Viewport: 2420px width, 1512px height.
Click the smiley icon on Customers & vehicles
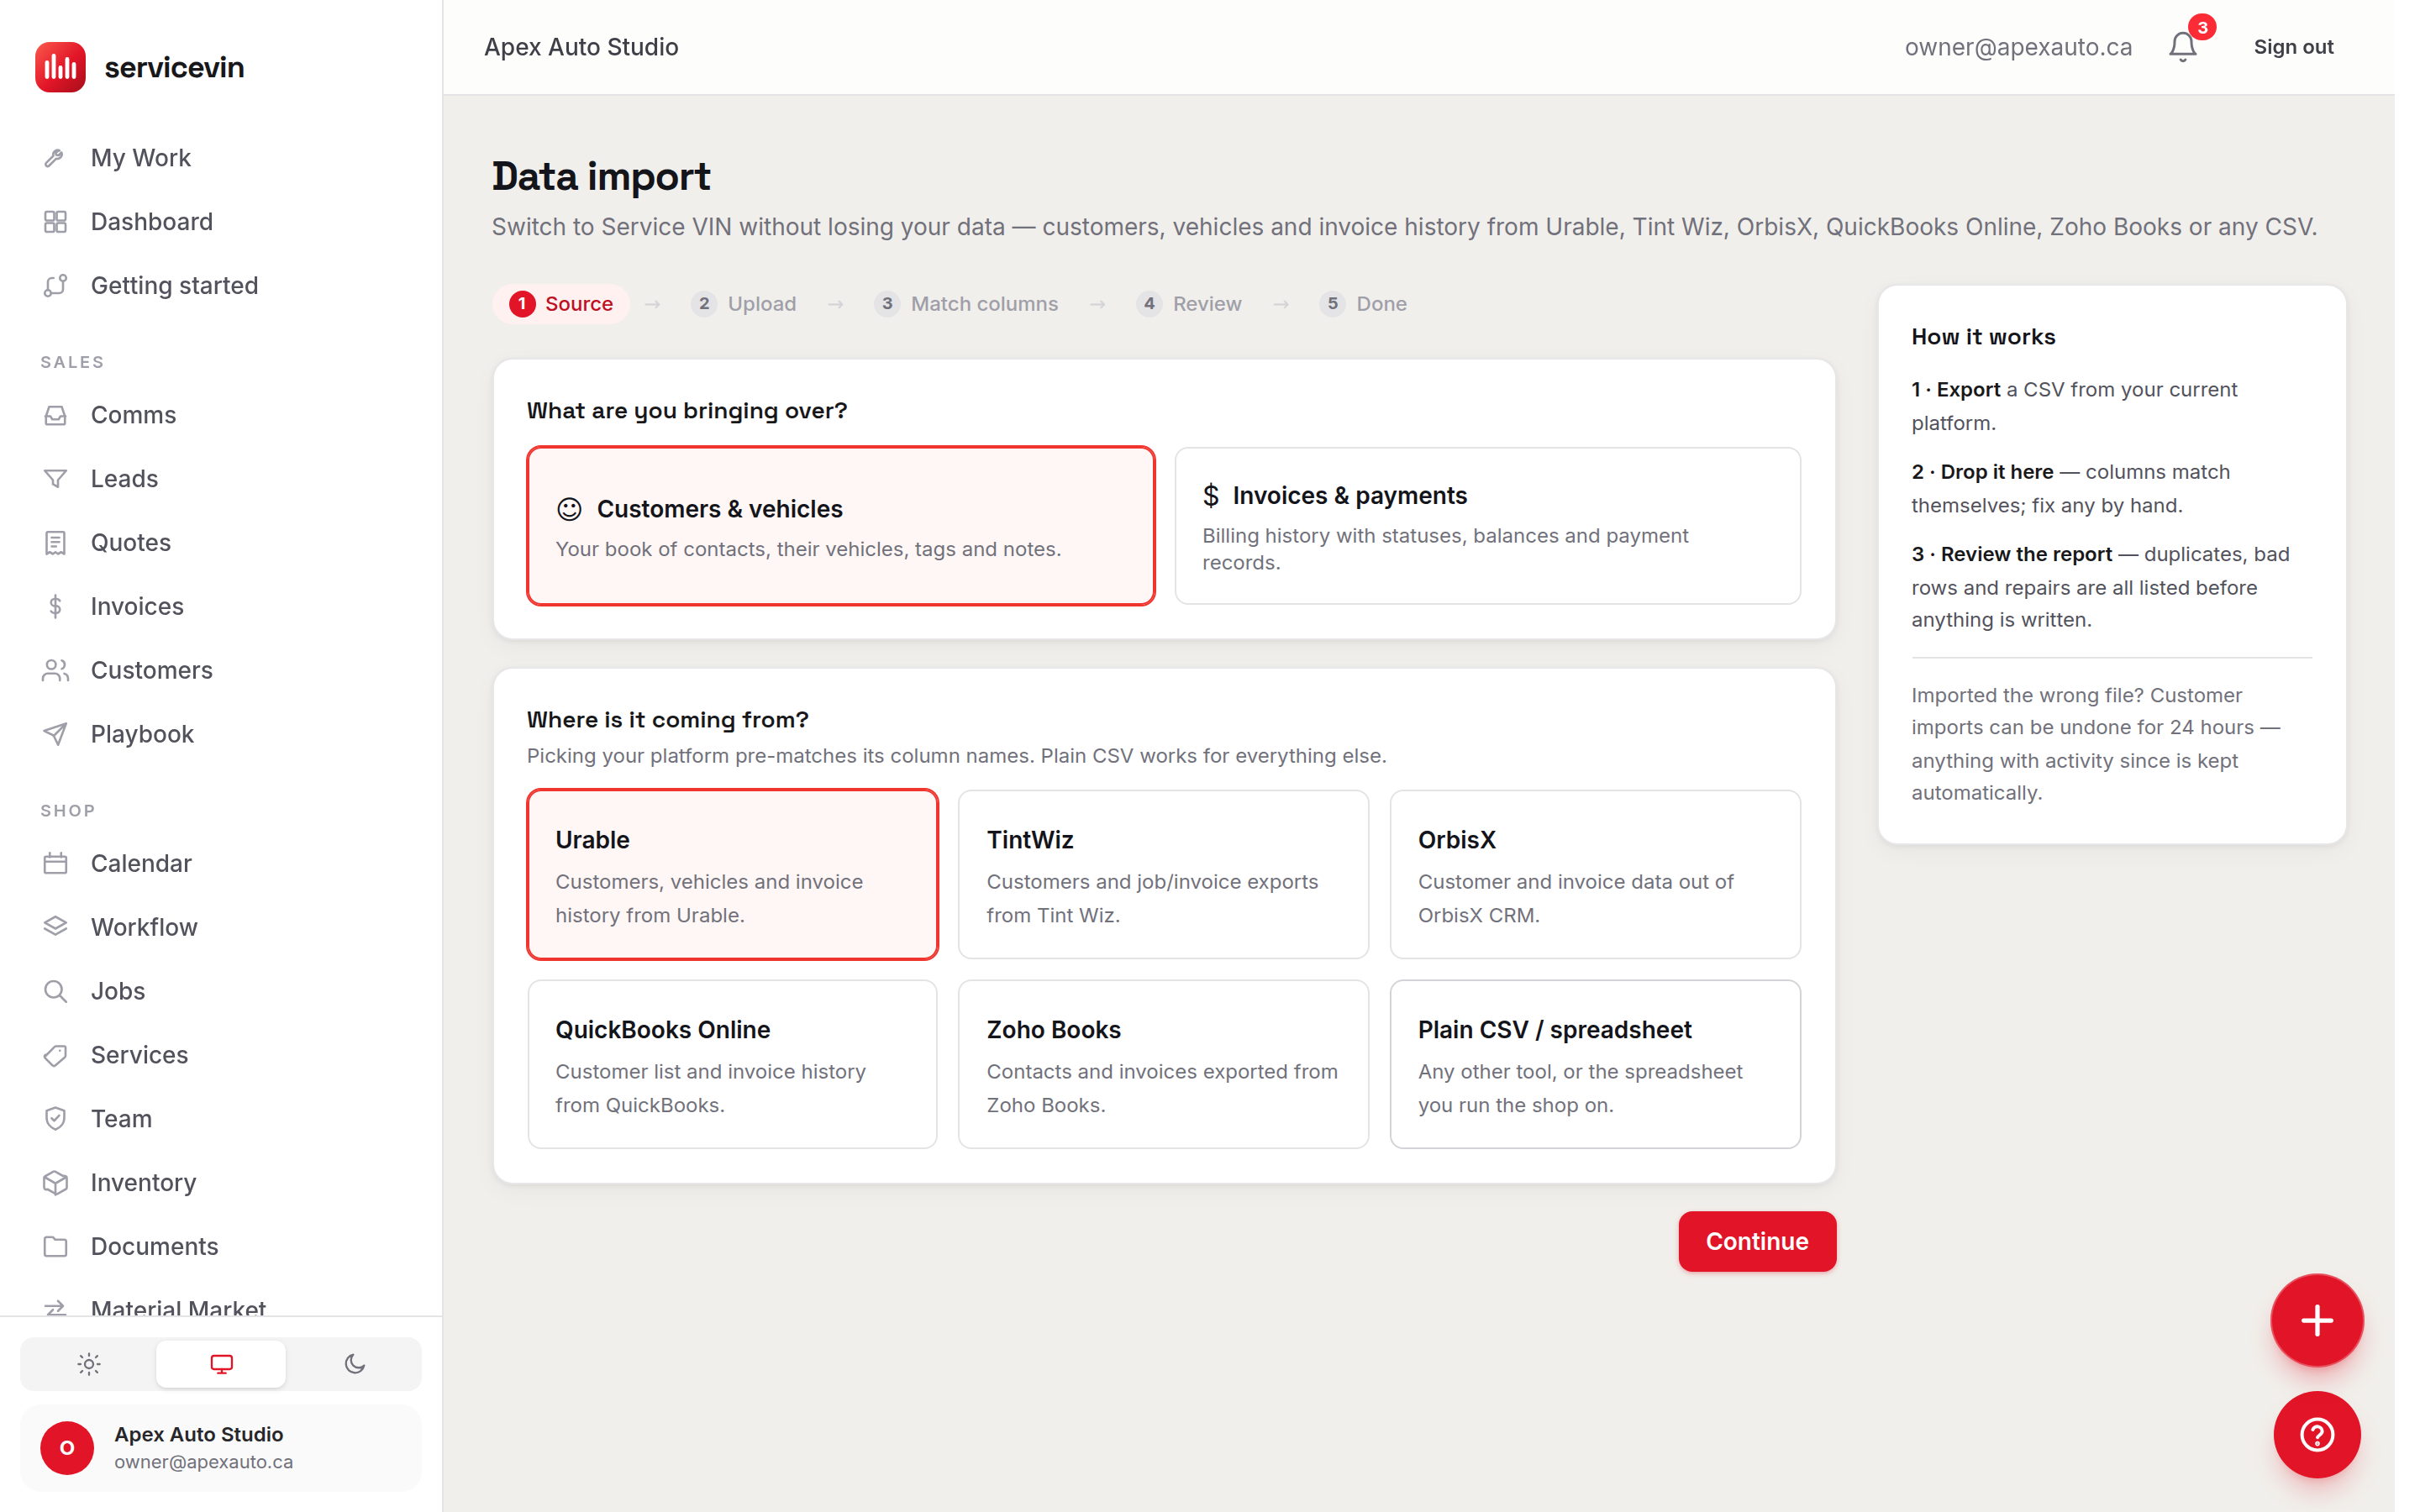coord(569,509)
